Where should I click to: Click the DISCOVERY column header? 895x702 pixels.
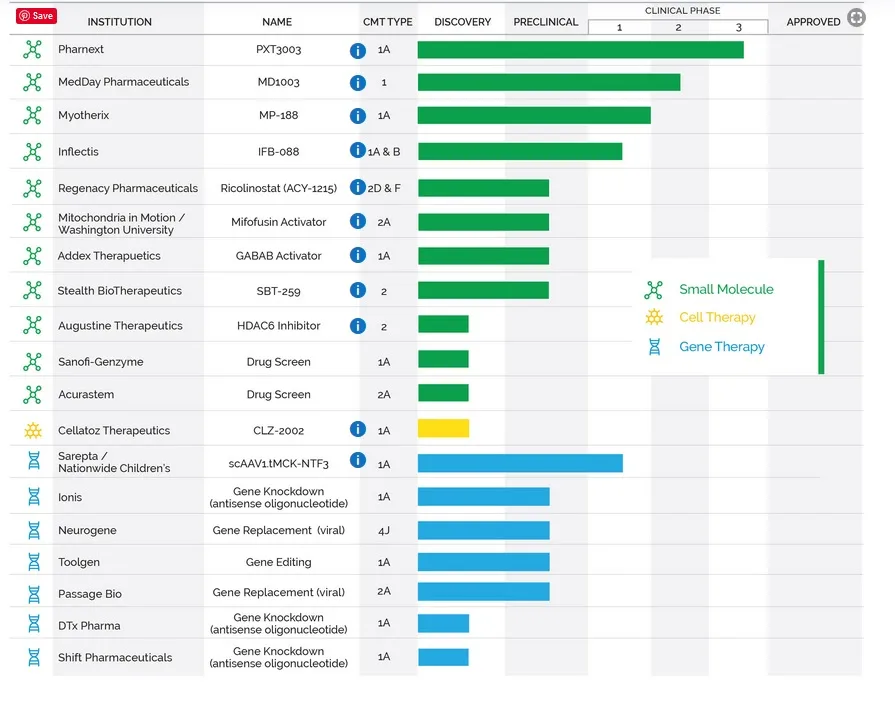click(x=462, y=22)
